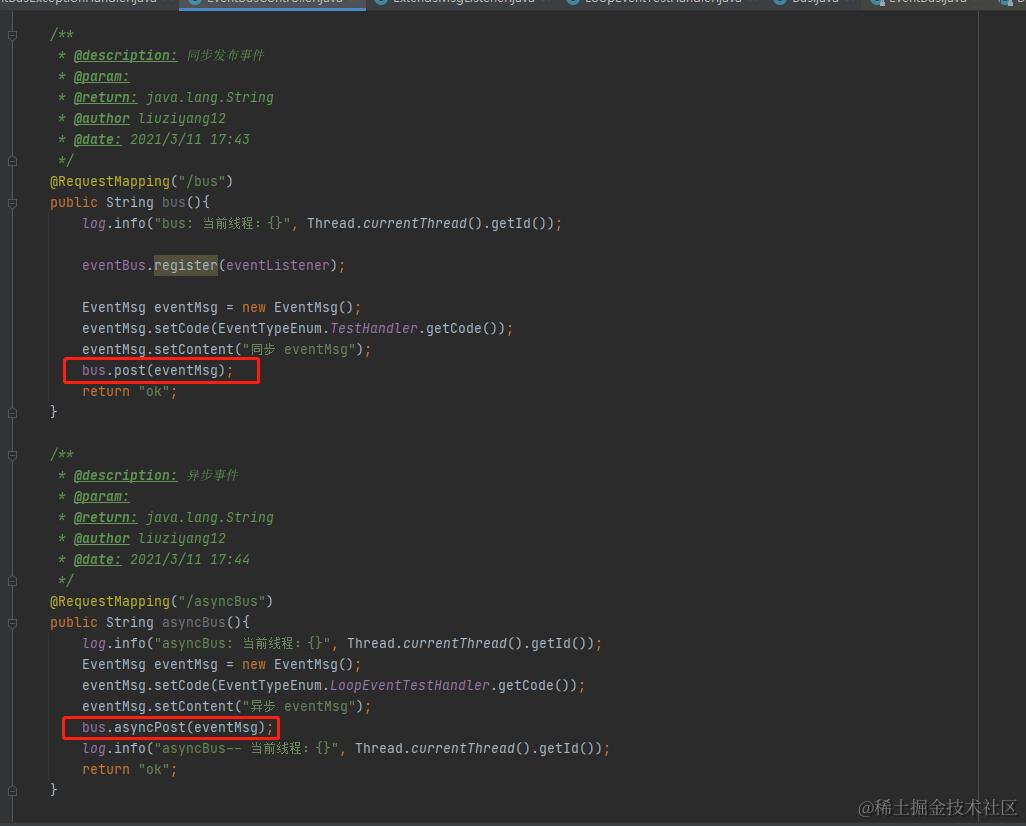
Task: Collapse the asyncBus() method body
Action: point(12,623)
